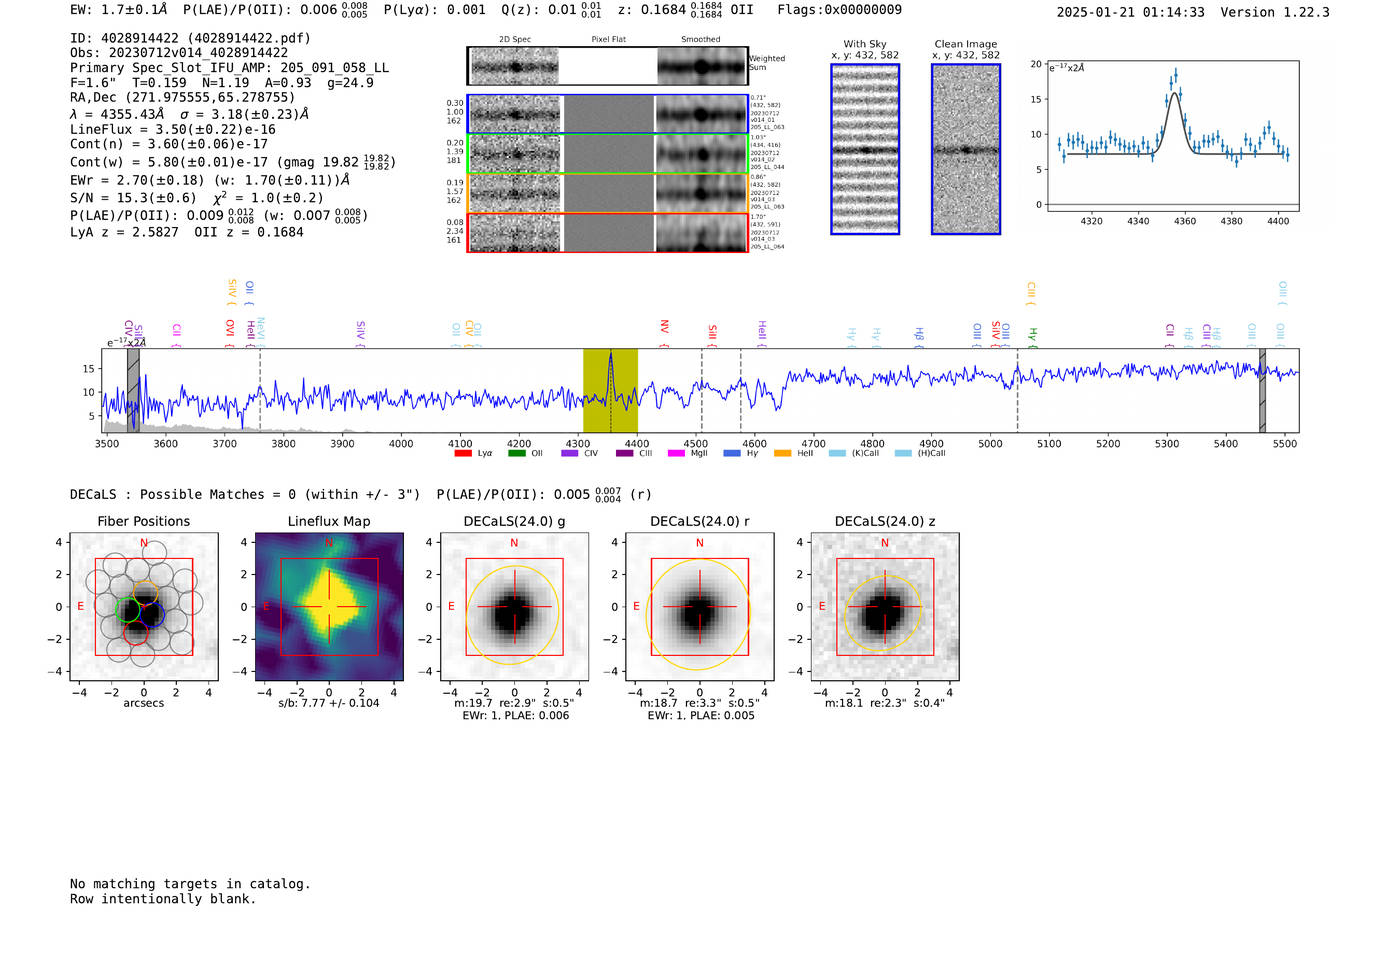Click the s/b: 7.77 +/- 0.104 caption
This screenshot has height=953, width=1400.
click(x=329, y=703)
